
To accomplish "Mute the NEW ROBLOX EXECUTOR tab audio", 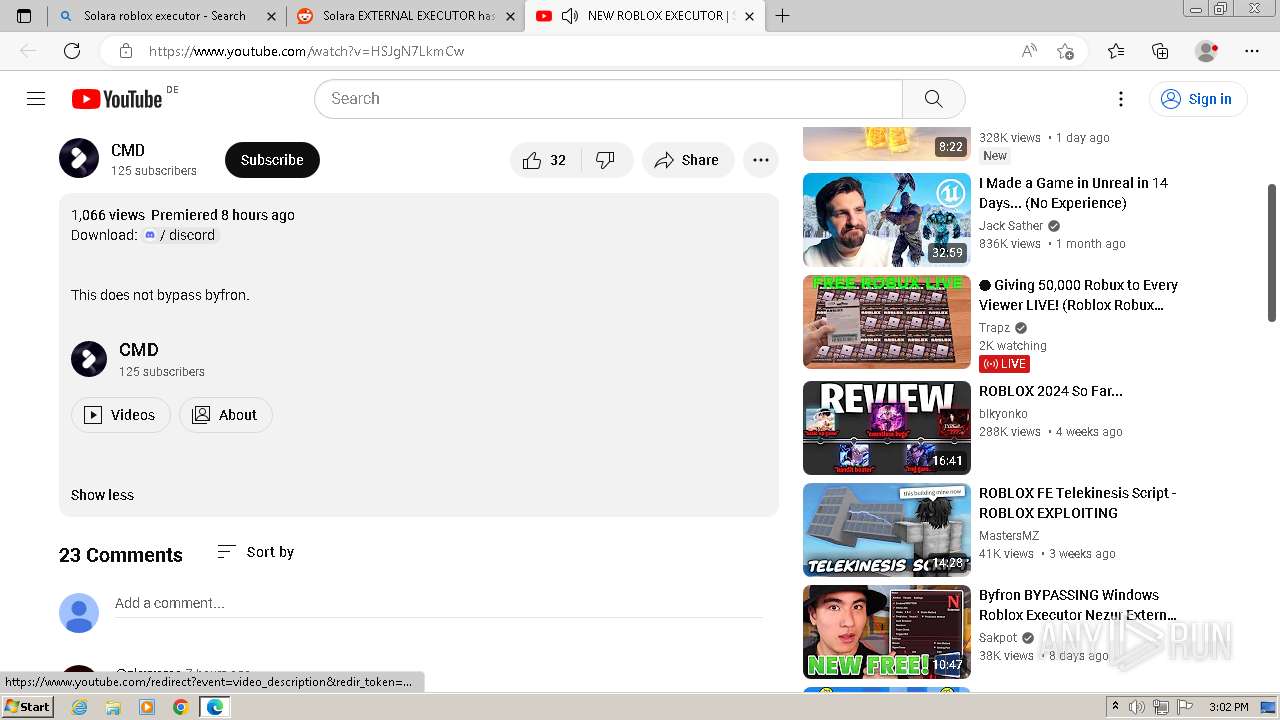I will 570,16.
